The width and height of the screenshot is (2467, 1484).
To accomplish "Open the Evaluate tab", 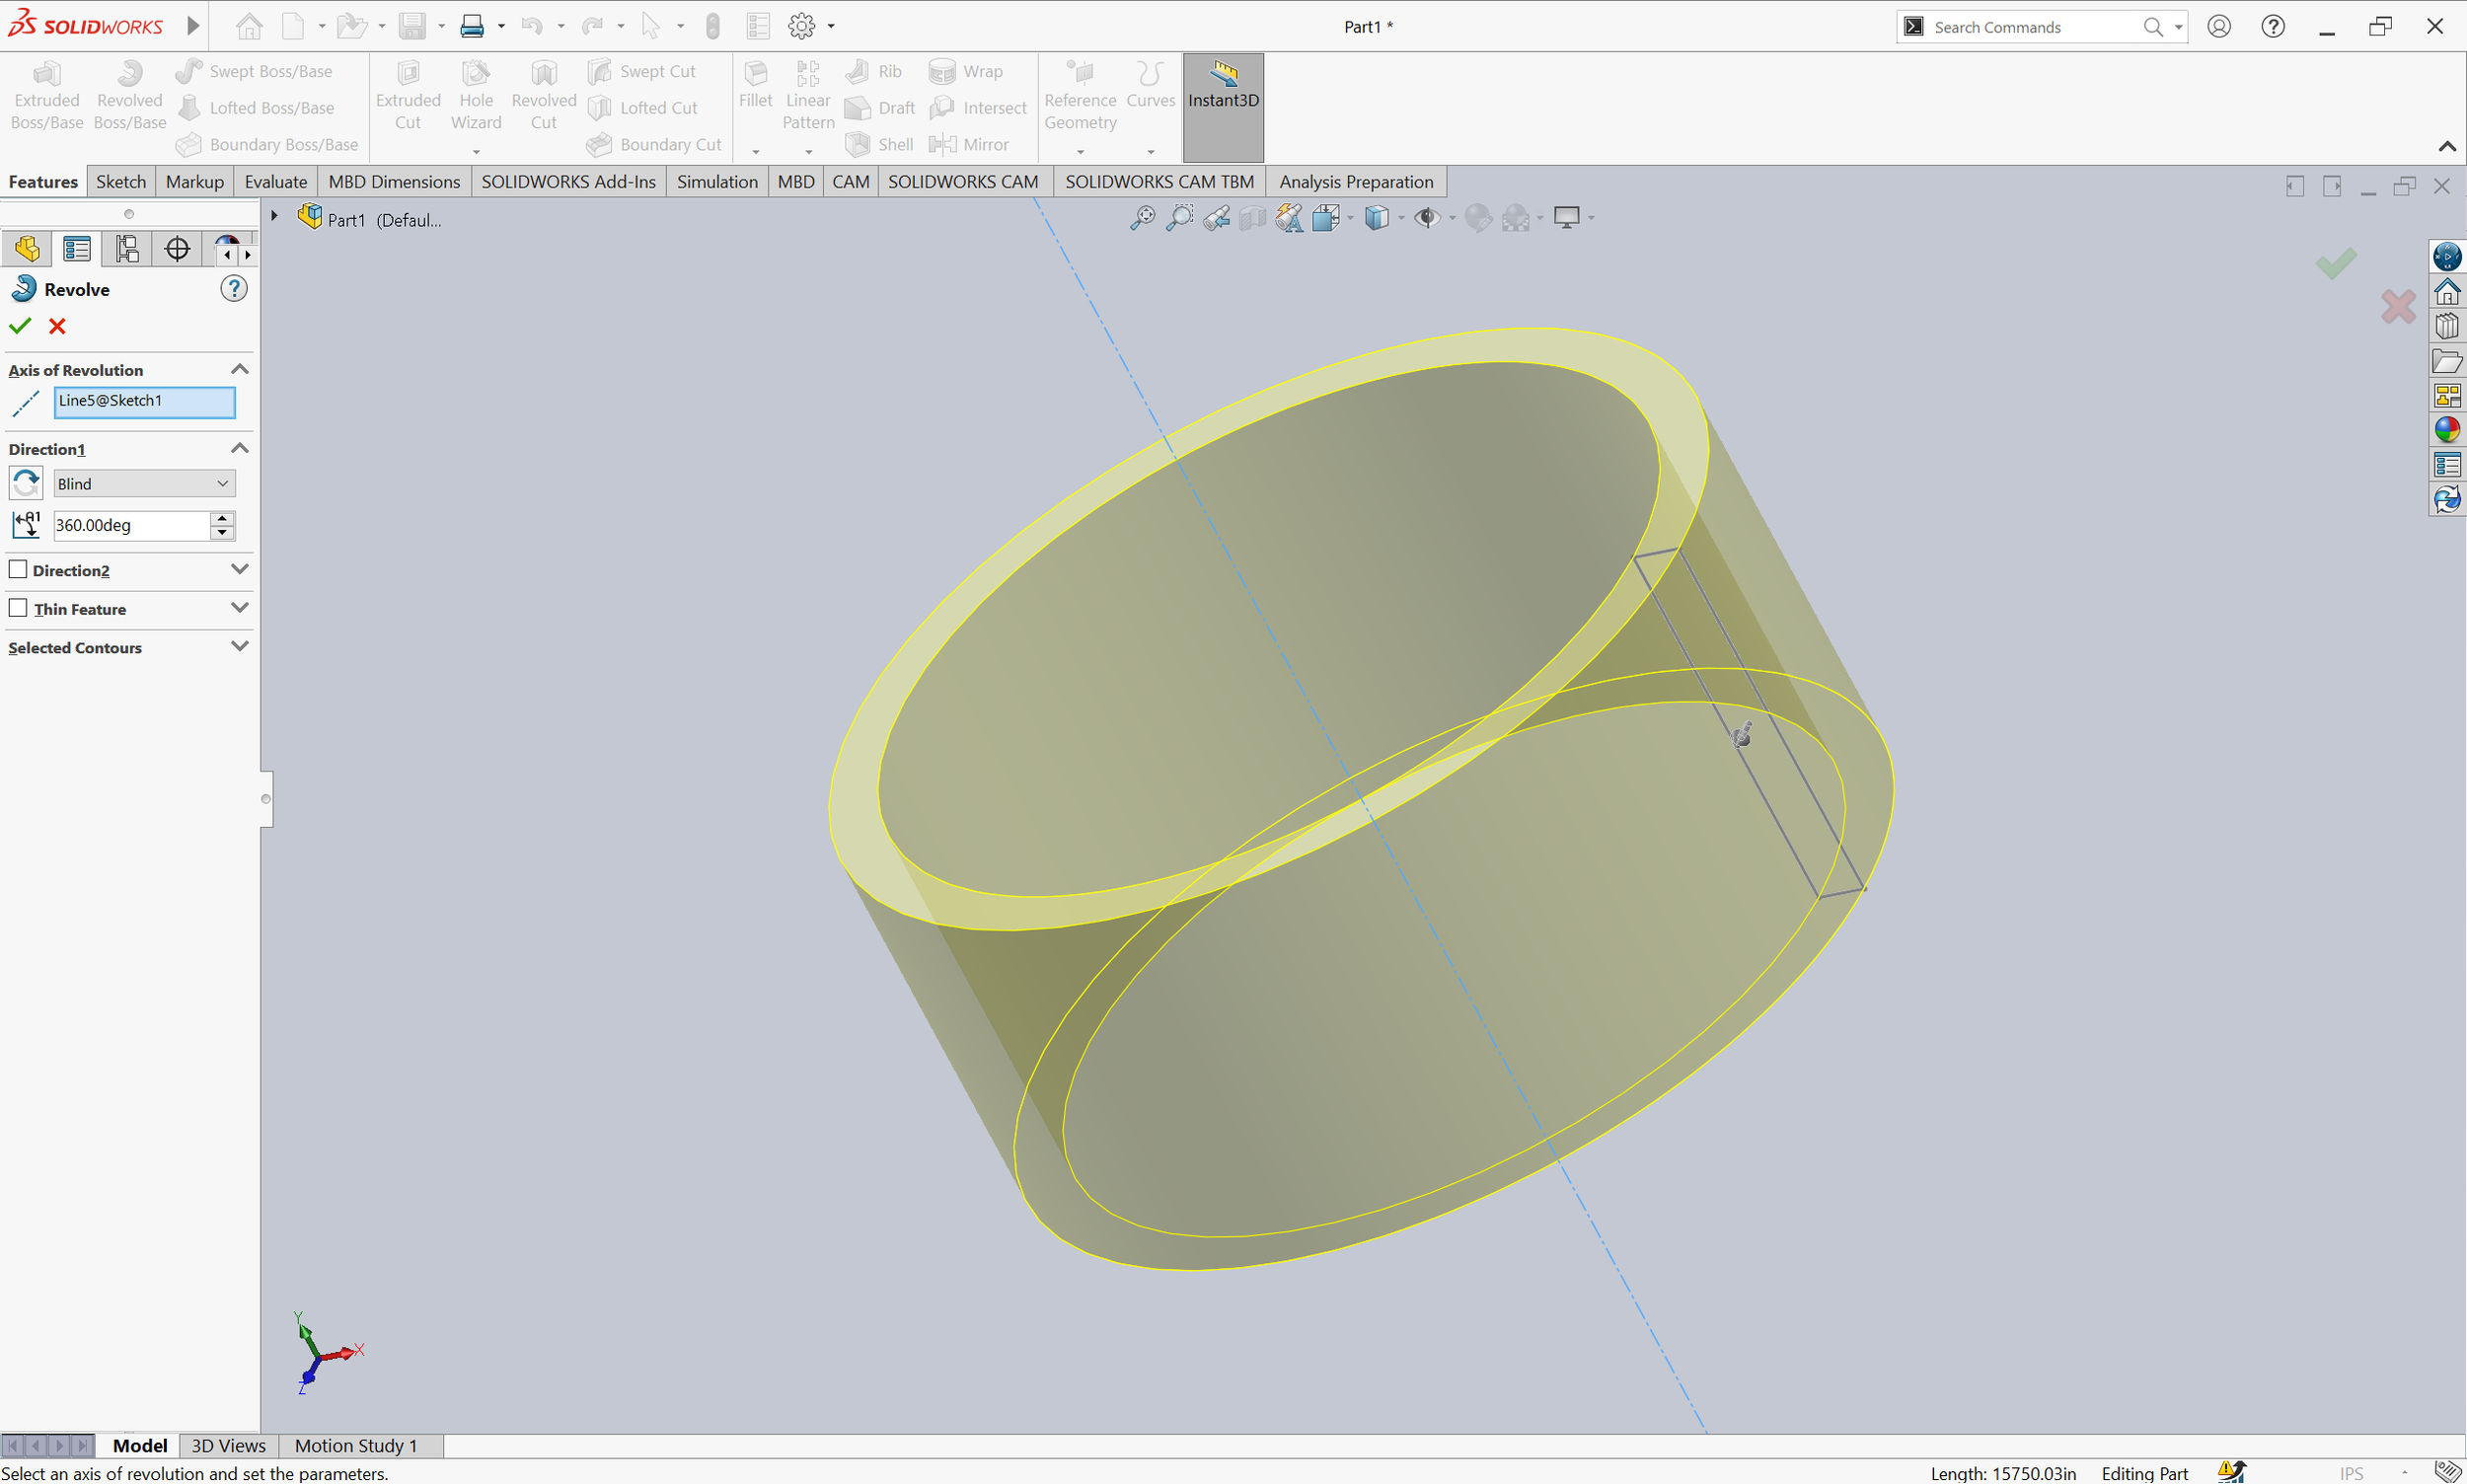I will click(276, 181).
